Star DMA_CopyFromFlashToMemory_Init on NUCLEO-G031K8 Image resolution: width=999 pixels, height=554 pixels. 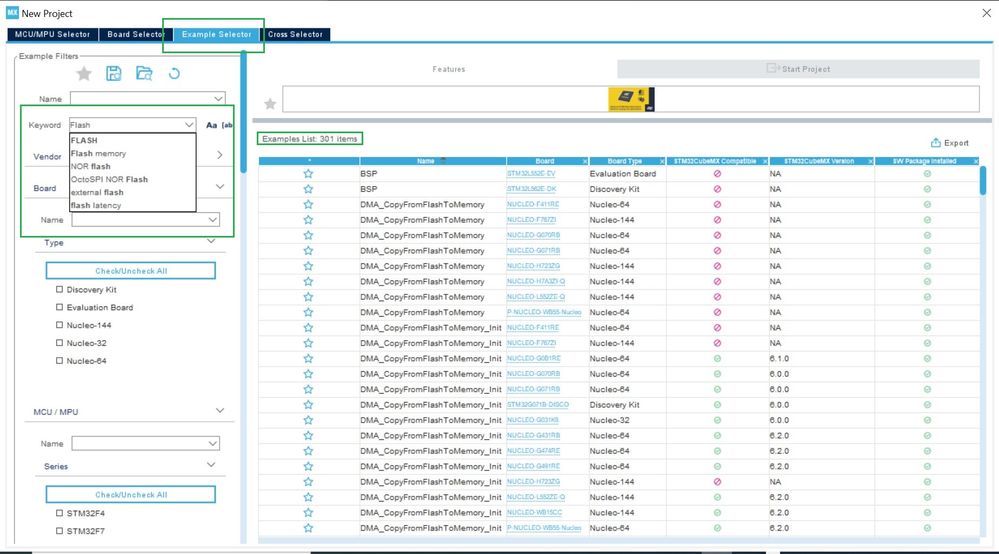pyautogui.click(x=308, y=420)
